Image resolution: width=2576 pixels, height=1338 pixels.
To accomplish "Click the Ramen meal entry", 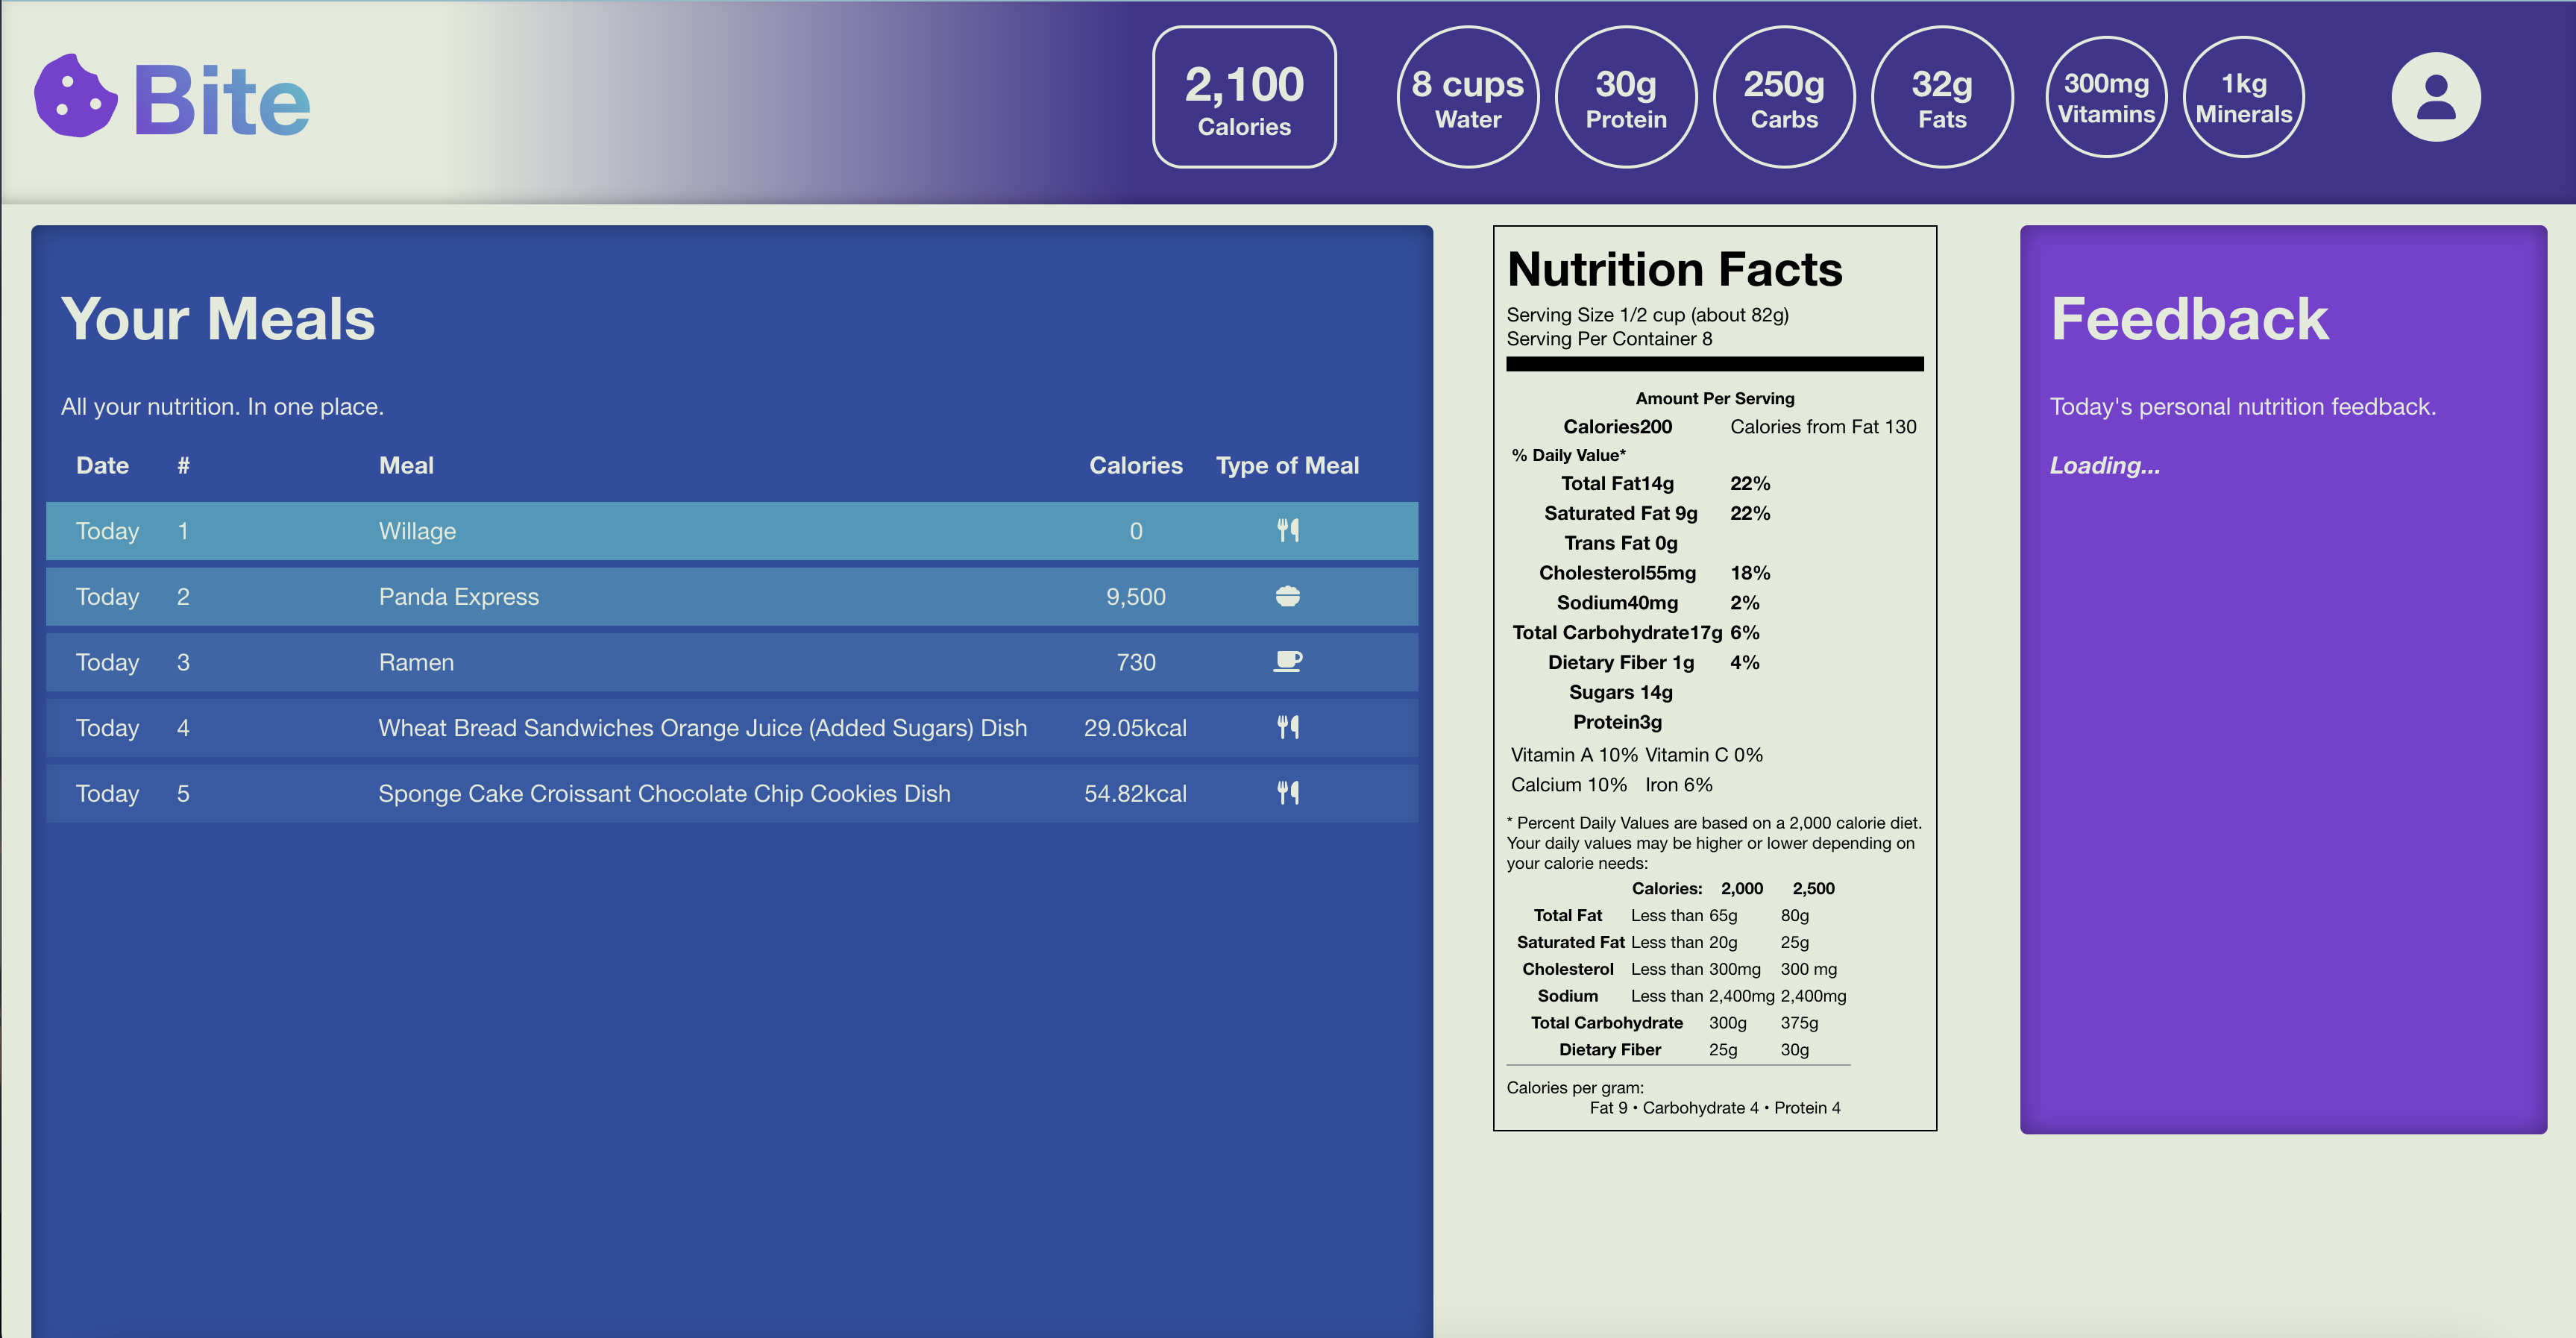I will (416, 662).
